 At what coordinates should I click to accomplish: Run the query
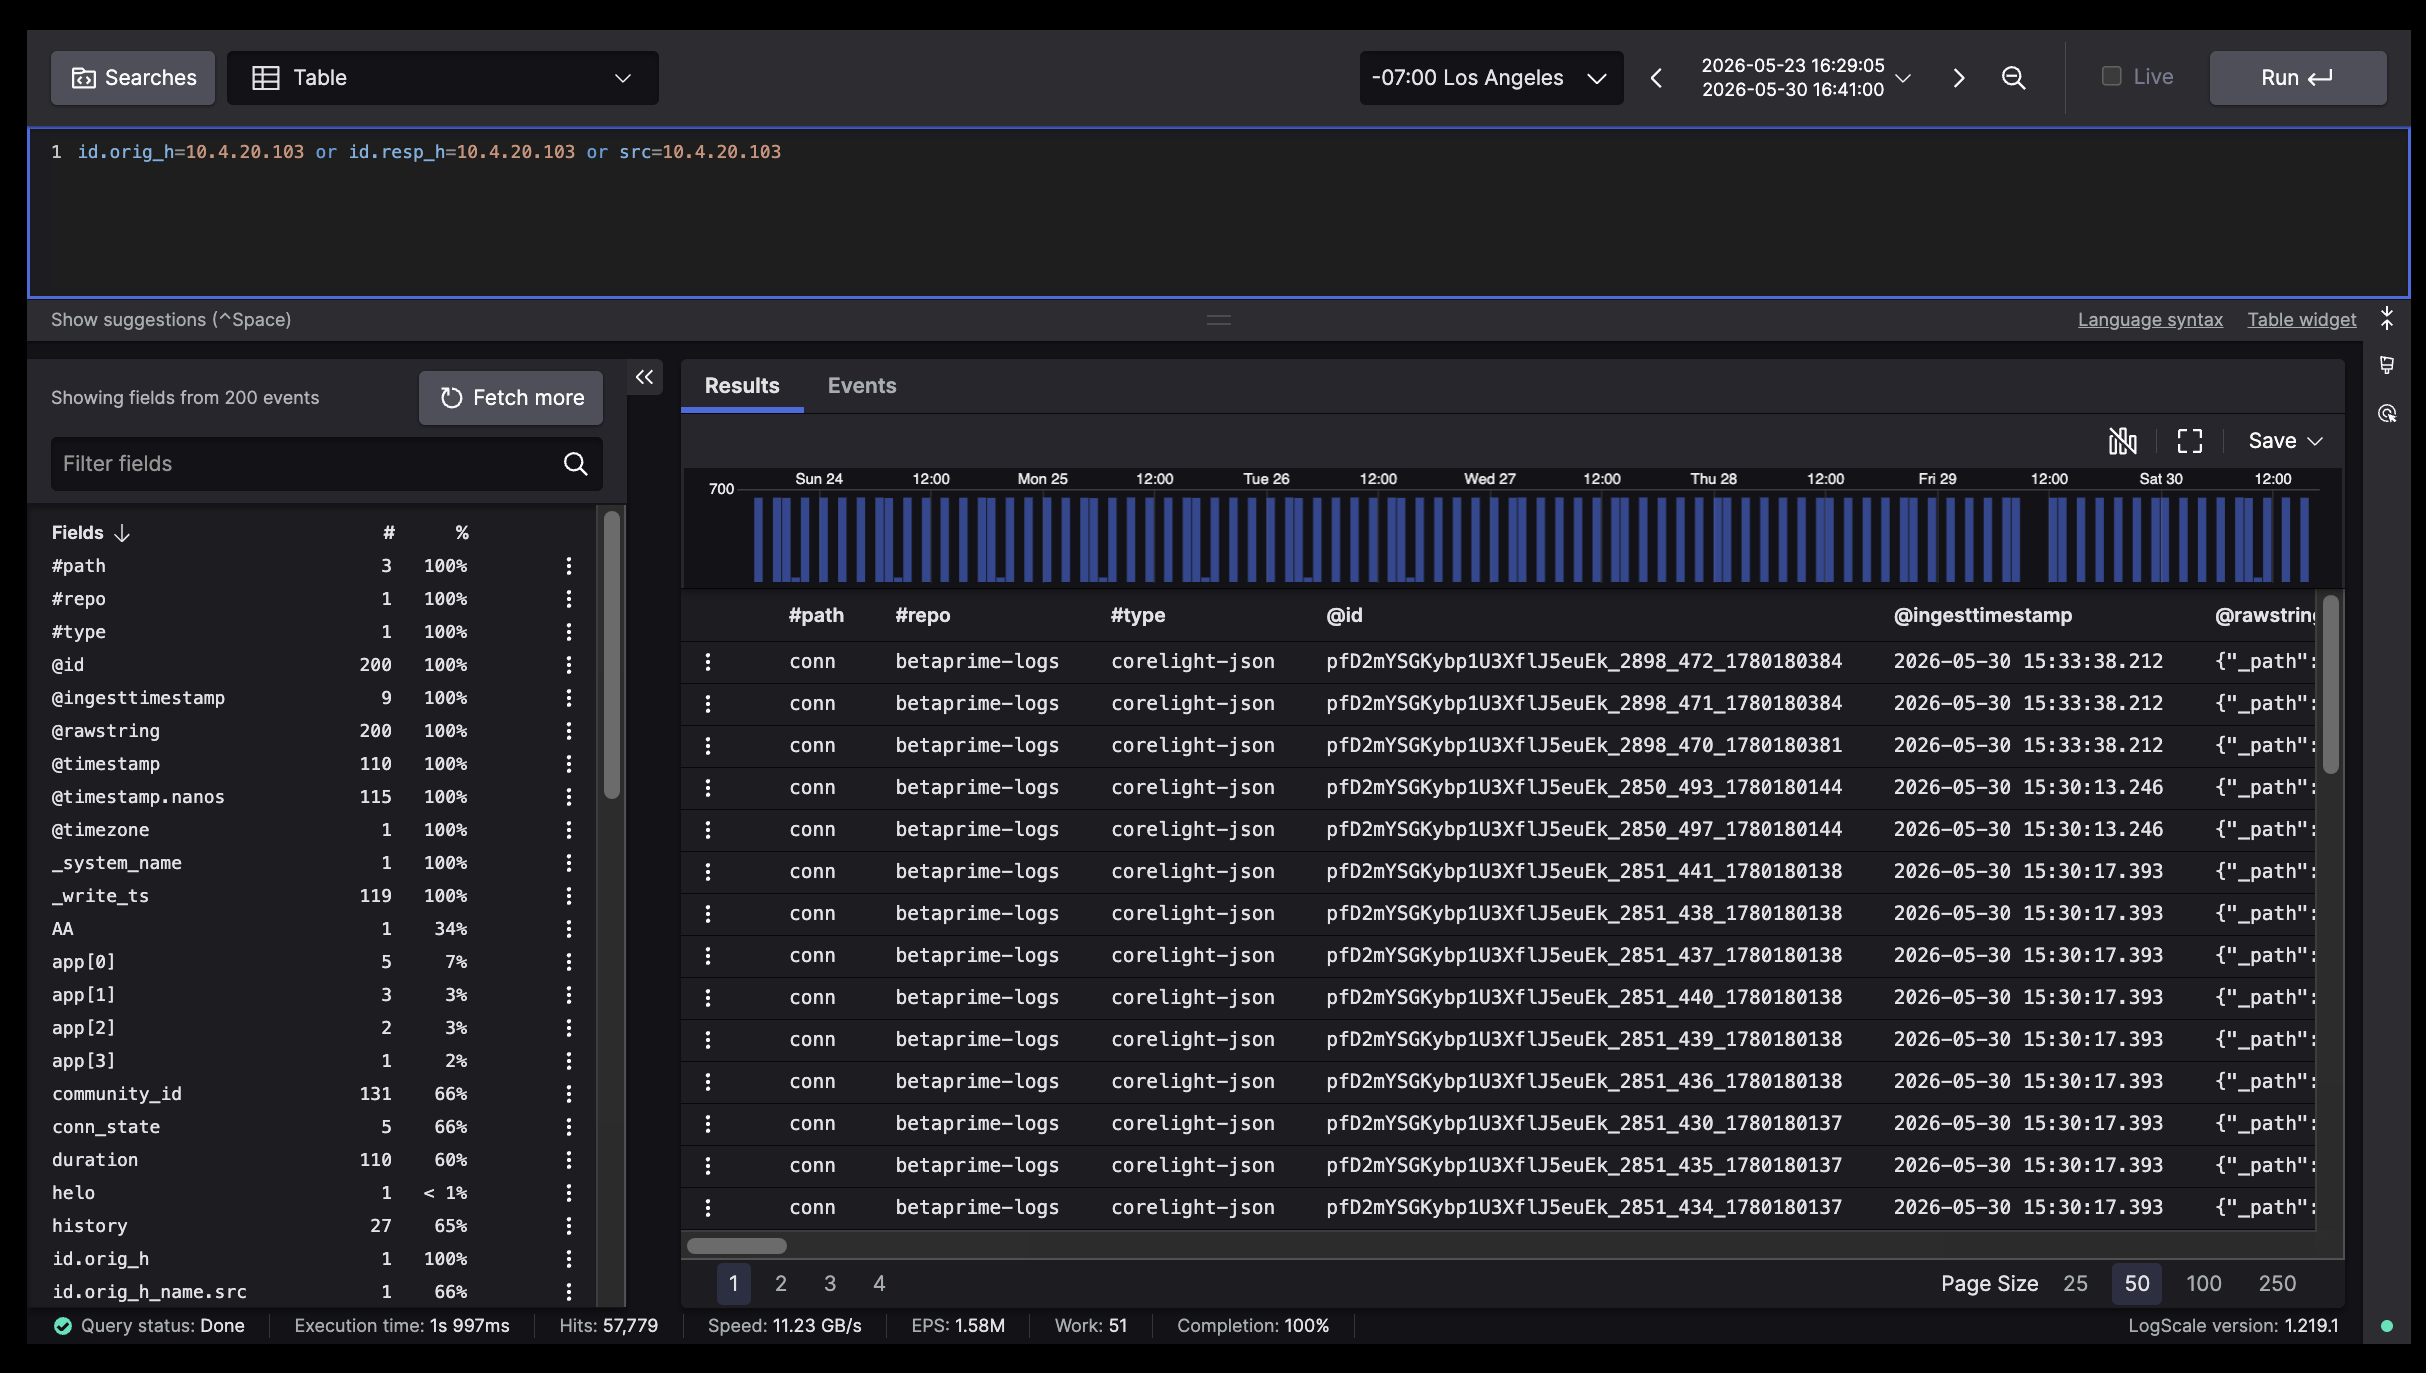2297,78
